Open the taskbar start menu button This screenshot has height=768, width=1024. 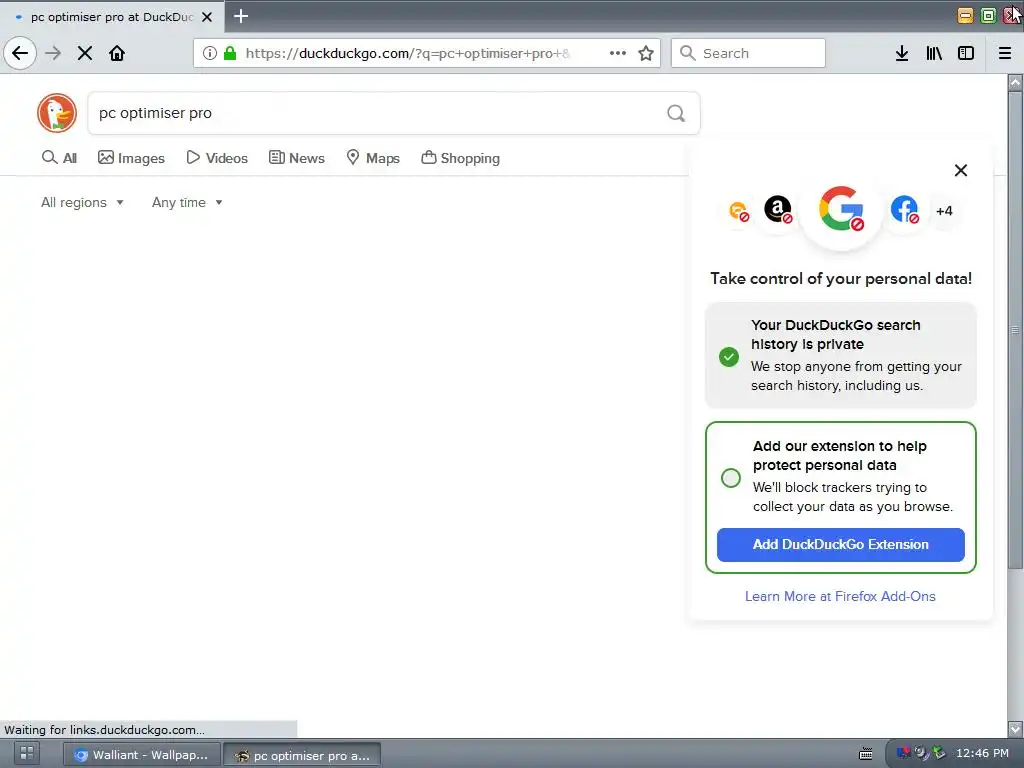[27, 753]
